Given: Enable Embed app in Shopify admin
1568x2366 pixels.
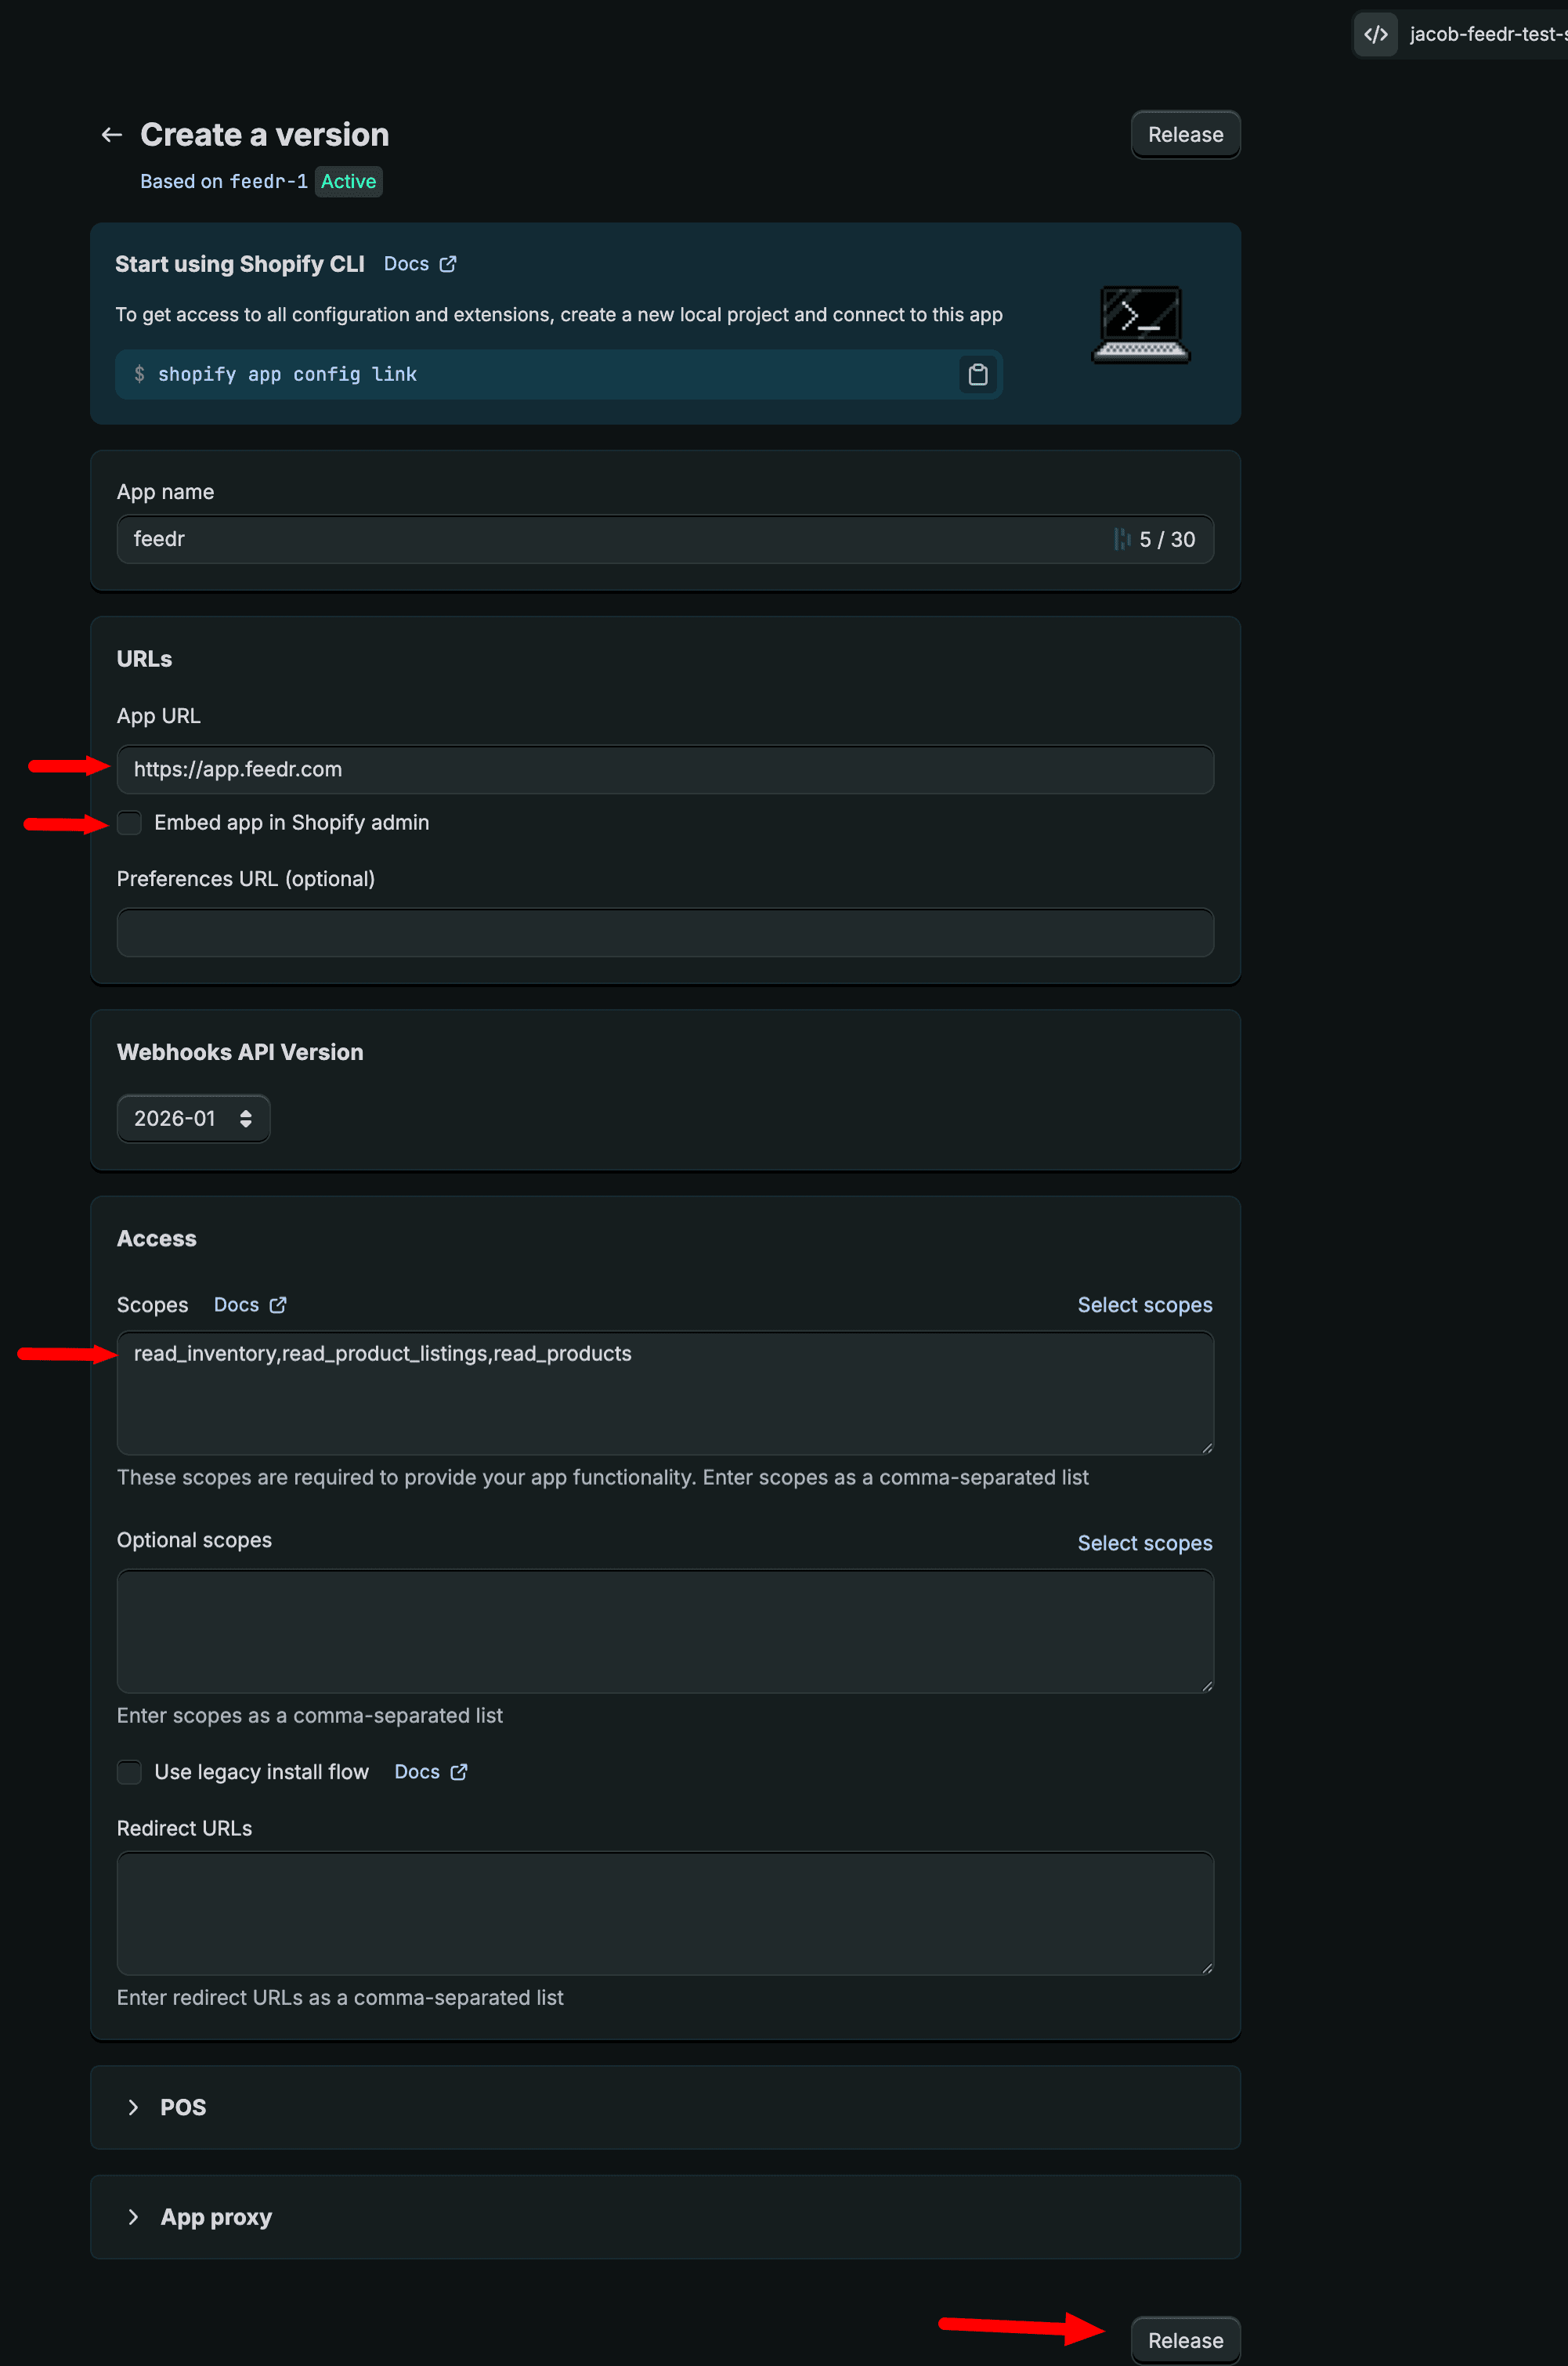Looking at the screenshot, I should [x=130, y=823].
